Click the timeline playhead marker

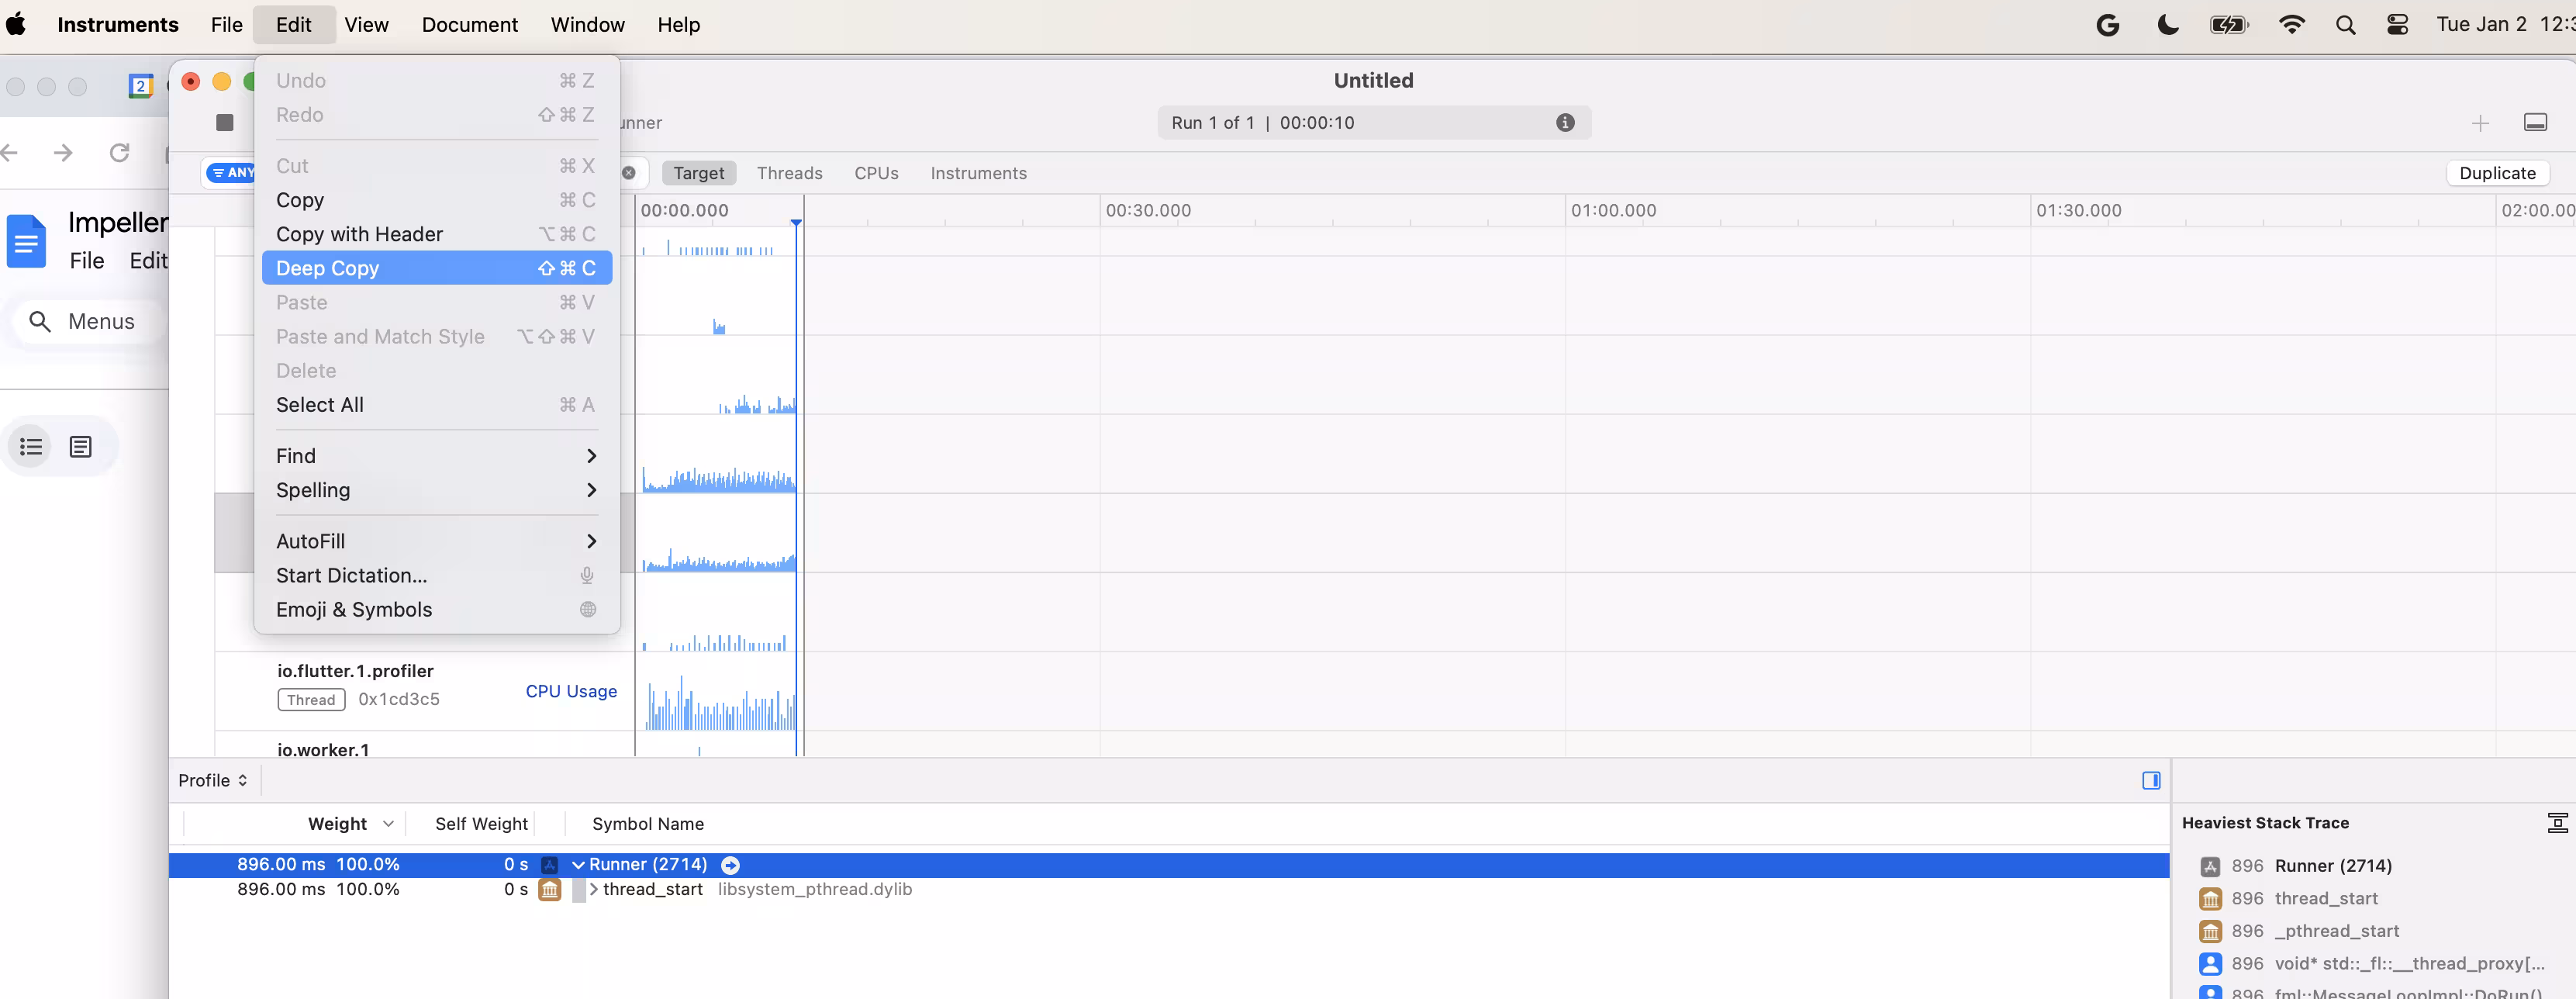pos(796,222)
